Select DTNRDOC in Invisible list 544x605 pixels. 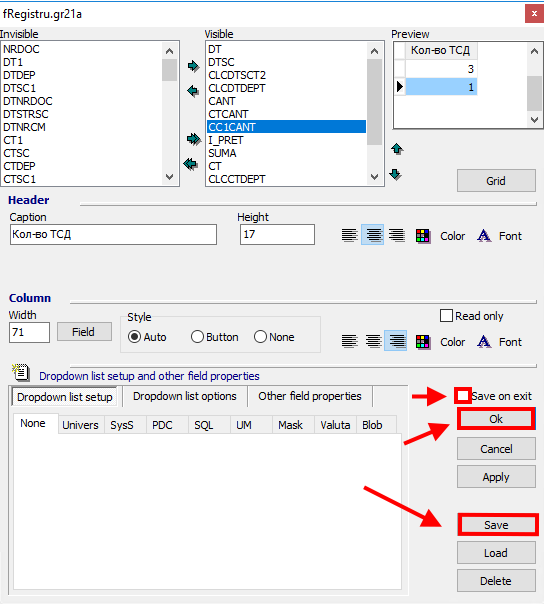tap(83, 101)
